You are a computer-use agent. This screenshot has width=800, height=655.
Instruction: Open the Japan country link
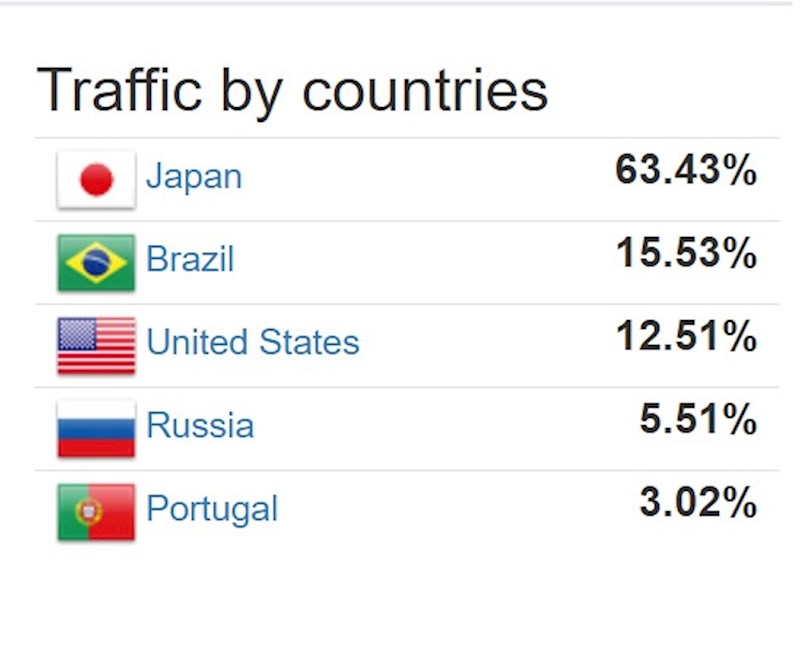pyautogui.click(x=194, y=177)
